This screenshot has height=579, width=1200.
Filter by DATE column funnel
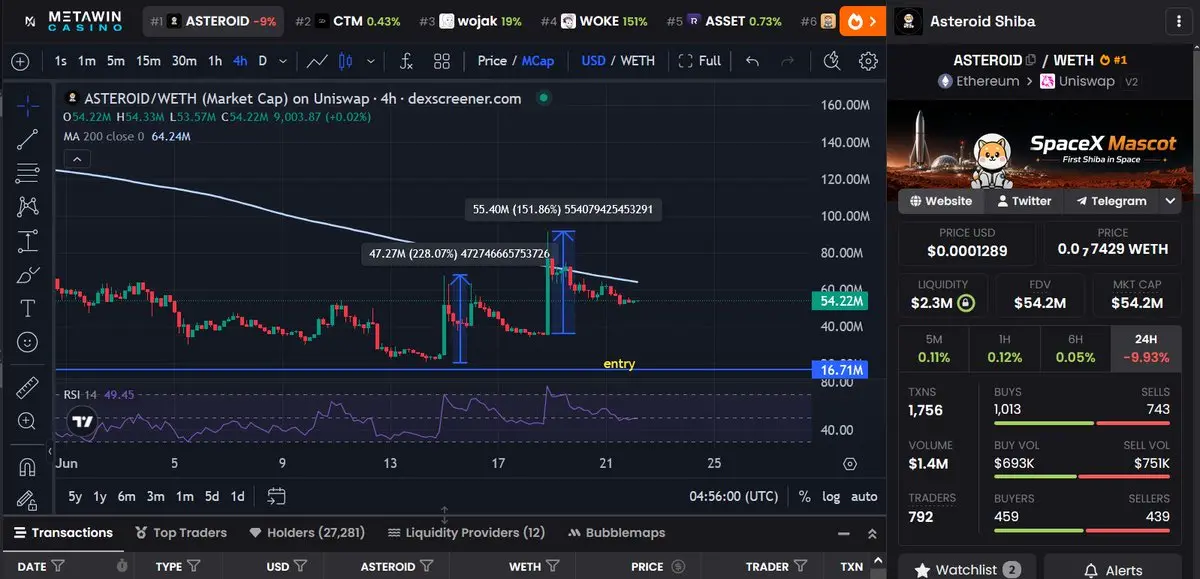coord(58,566)
